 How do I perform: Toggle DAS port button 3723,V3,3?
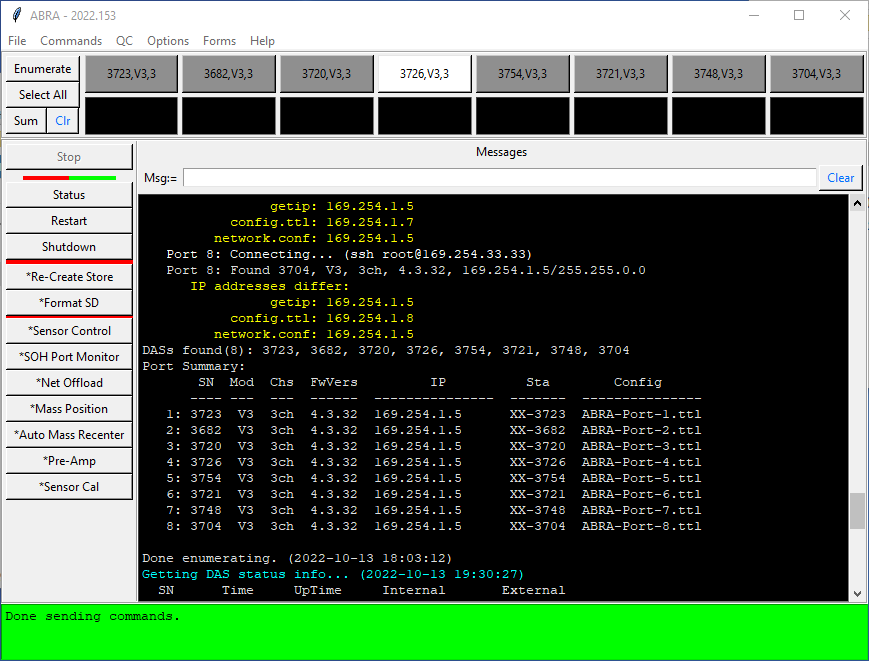[131, 74]
